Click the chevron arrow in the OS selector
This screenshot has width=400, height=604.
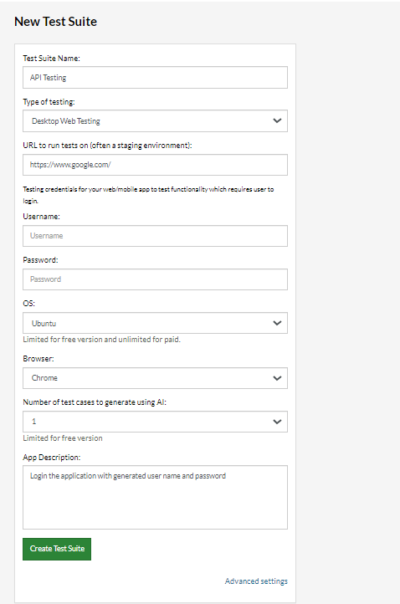[x=277, y=323]
